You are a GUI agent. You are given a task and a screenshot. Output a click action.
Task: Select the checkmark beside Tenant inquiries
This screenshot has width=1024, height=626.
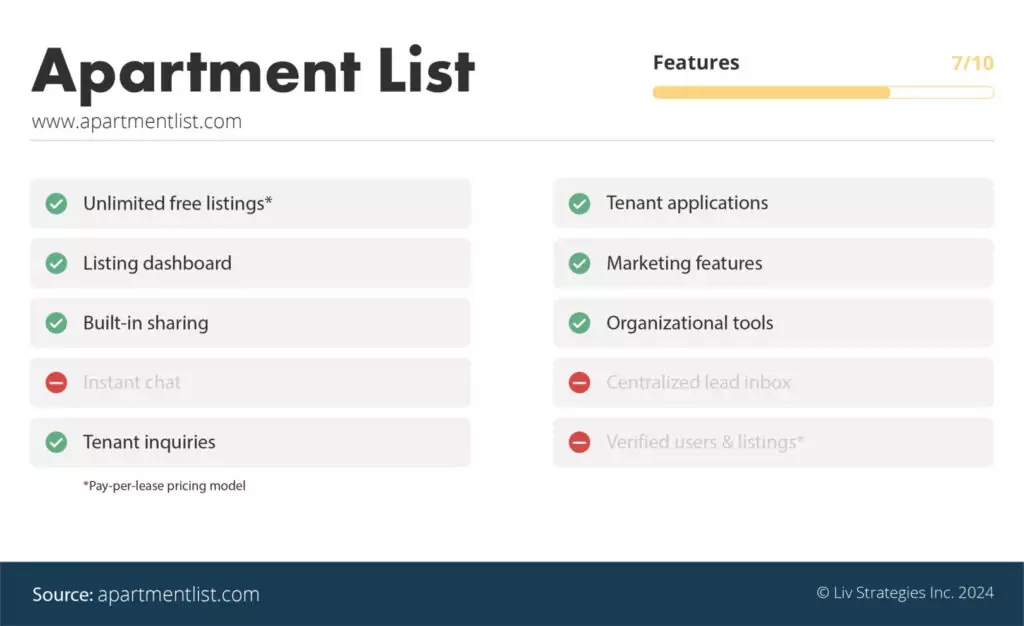[57, 442]
